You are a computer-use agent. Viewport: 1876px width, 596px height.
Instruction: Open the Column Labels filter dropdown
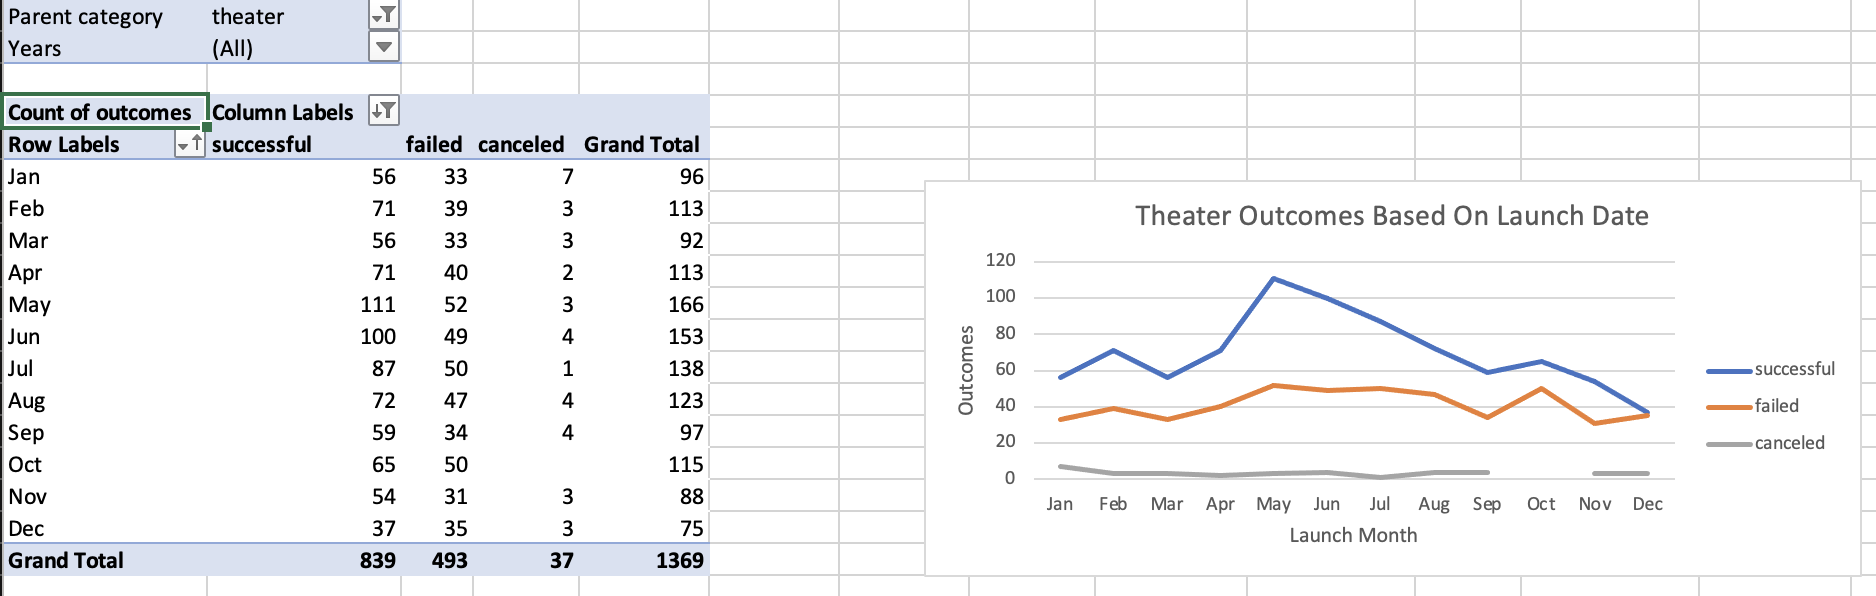click(x=384, y=111)
